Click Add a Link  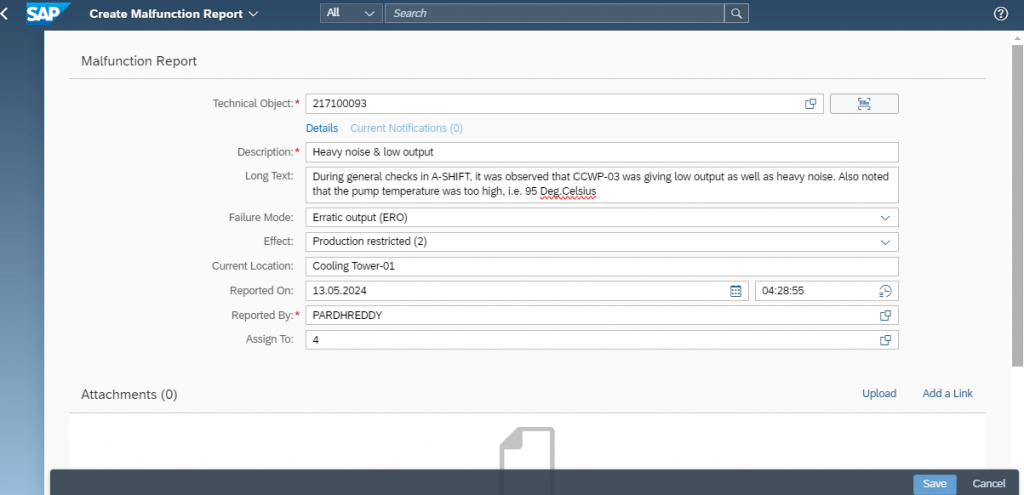[x=947, y=393]
